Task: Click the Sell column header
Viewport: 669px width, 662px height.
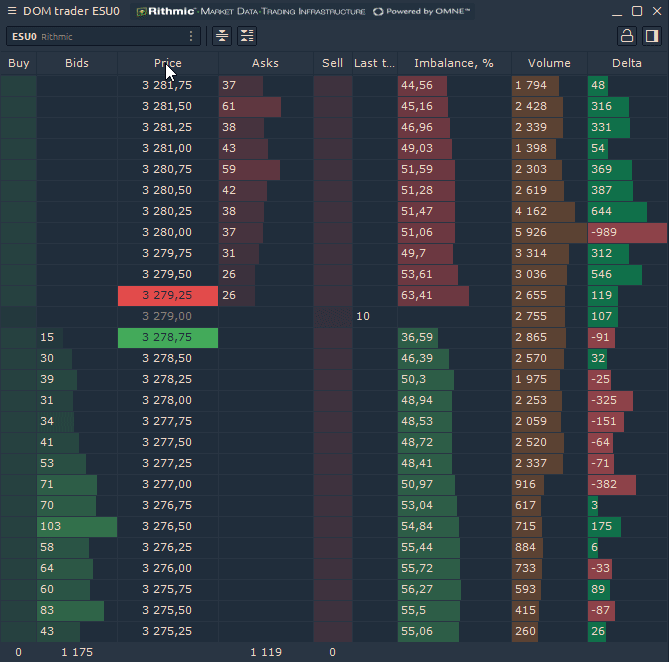Action: tap(333, 63)
